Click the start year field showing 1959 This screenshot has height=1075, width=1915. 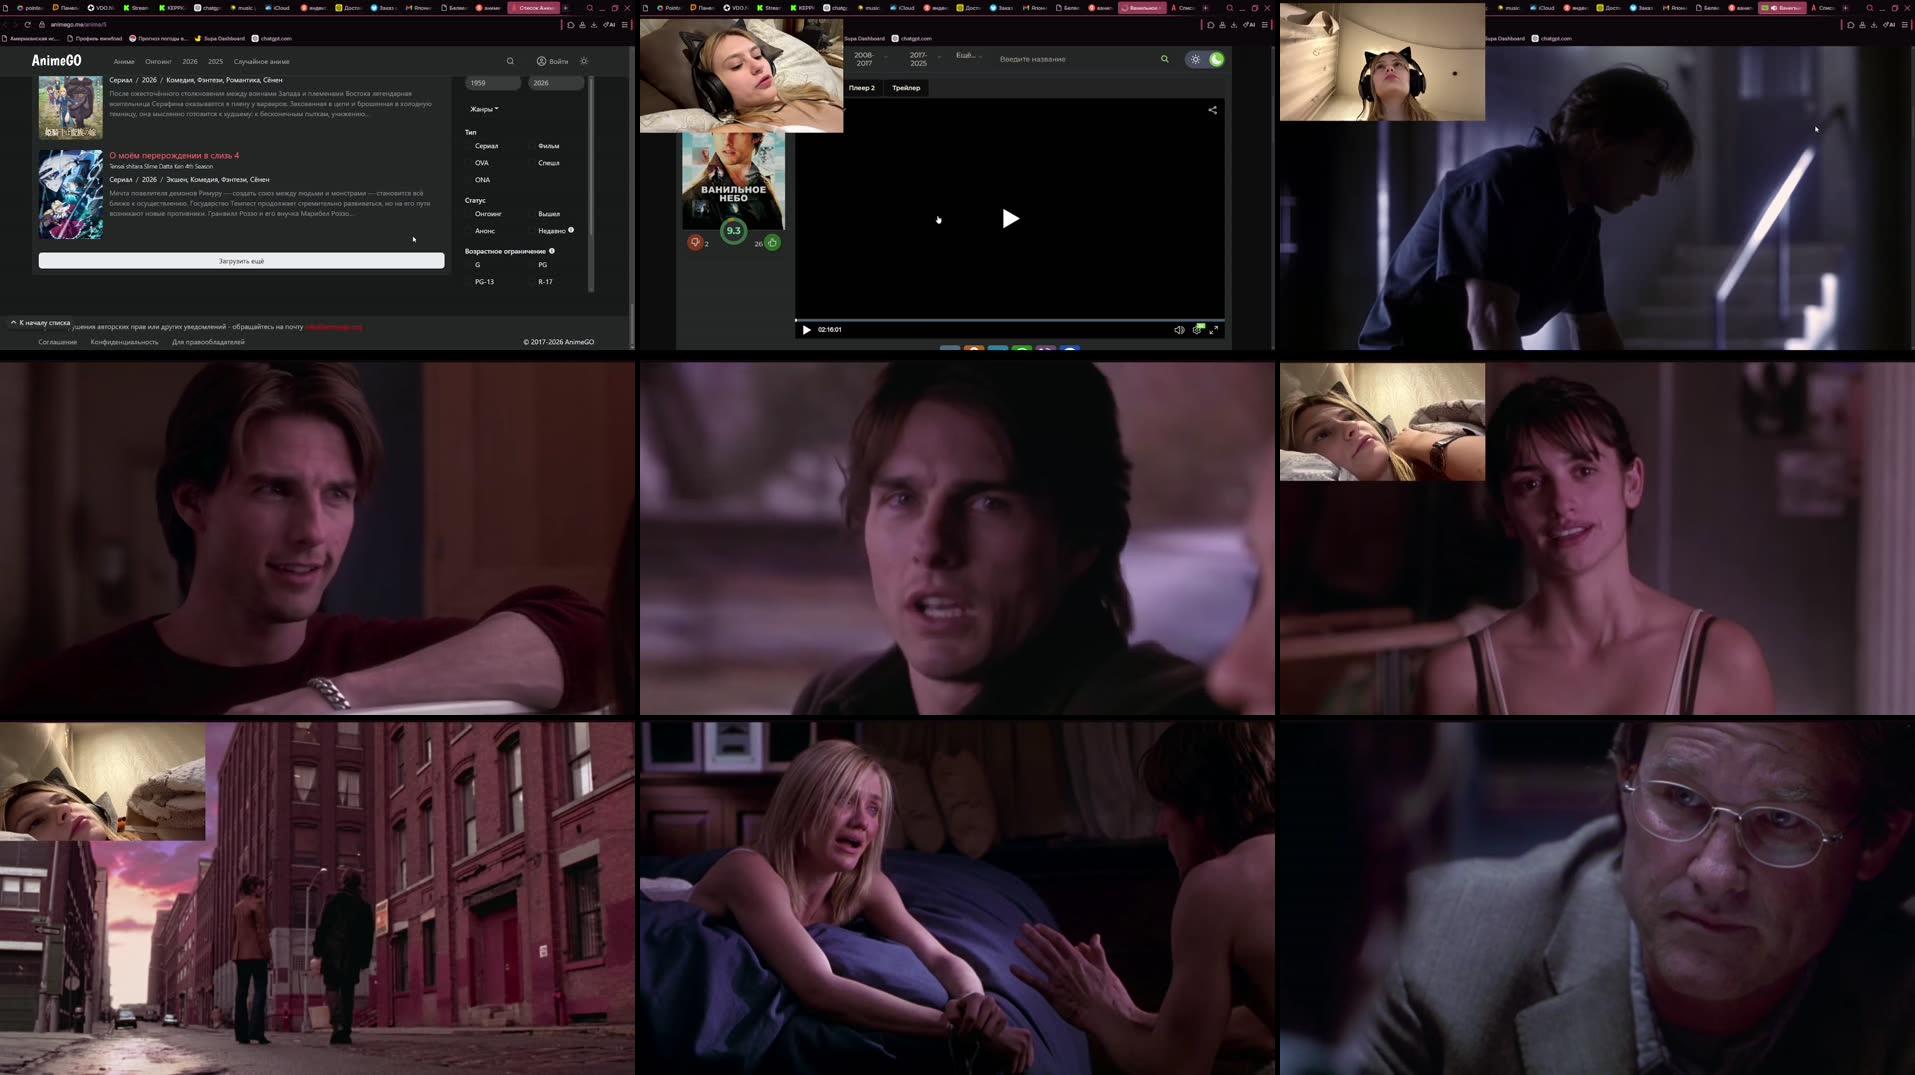click(493, 83)
